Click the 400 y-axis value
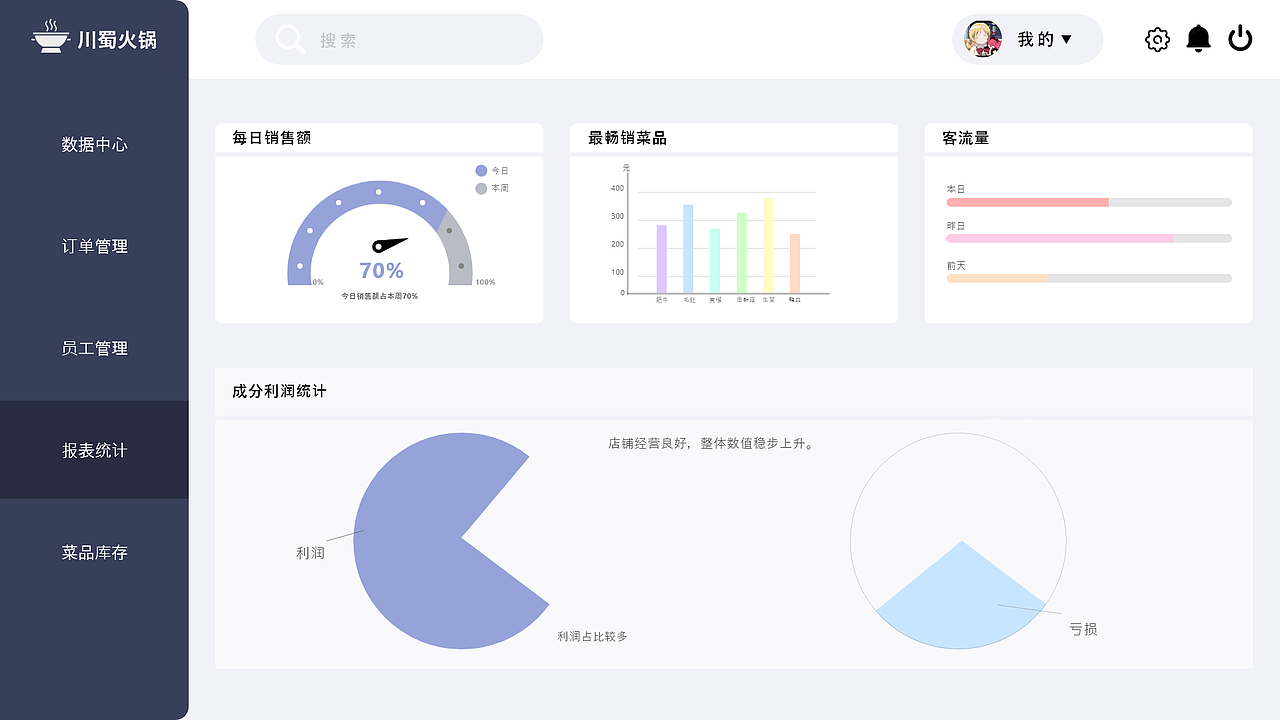This screenshot has width=1280, height=720. (x=617, y=188)
